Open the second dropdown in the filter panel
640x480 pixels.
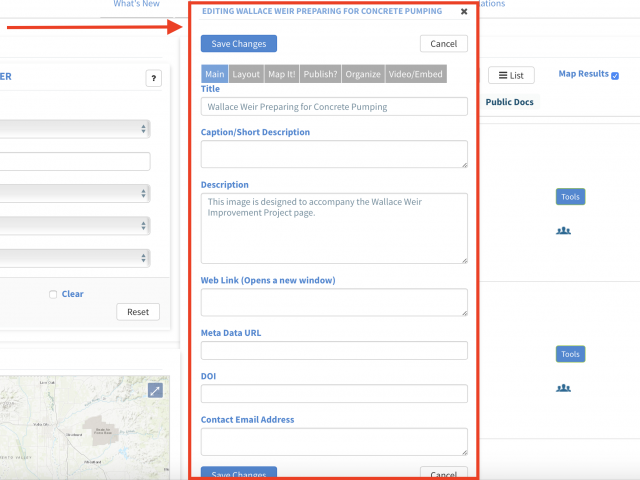pos(75,193)
